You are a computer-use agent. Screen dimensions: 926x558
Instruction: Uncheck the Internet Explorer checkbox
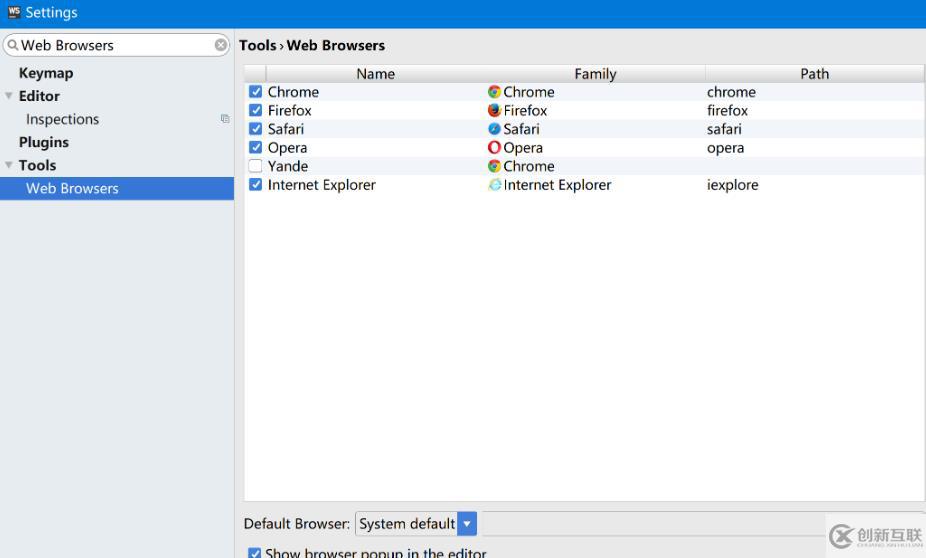(255, 184)
